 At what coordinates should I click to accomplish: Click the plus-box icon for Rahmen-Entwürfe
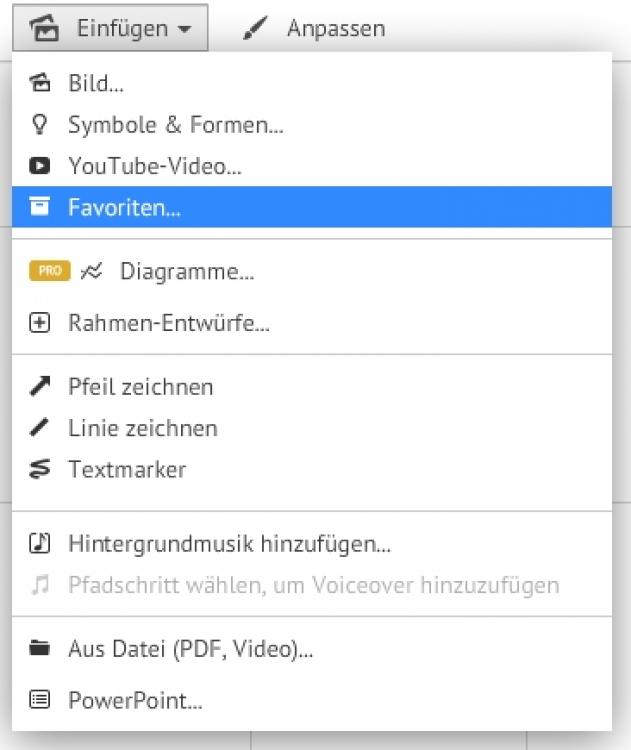coord(40,324)
